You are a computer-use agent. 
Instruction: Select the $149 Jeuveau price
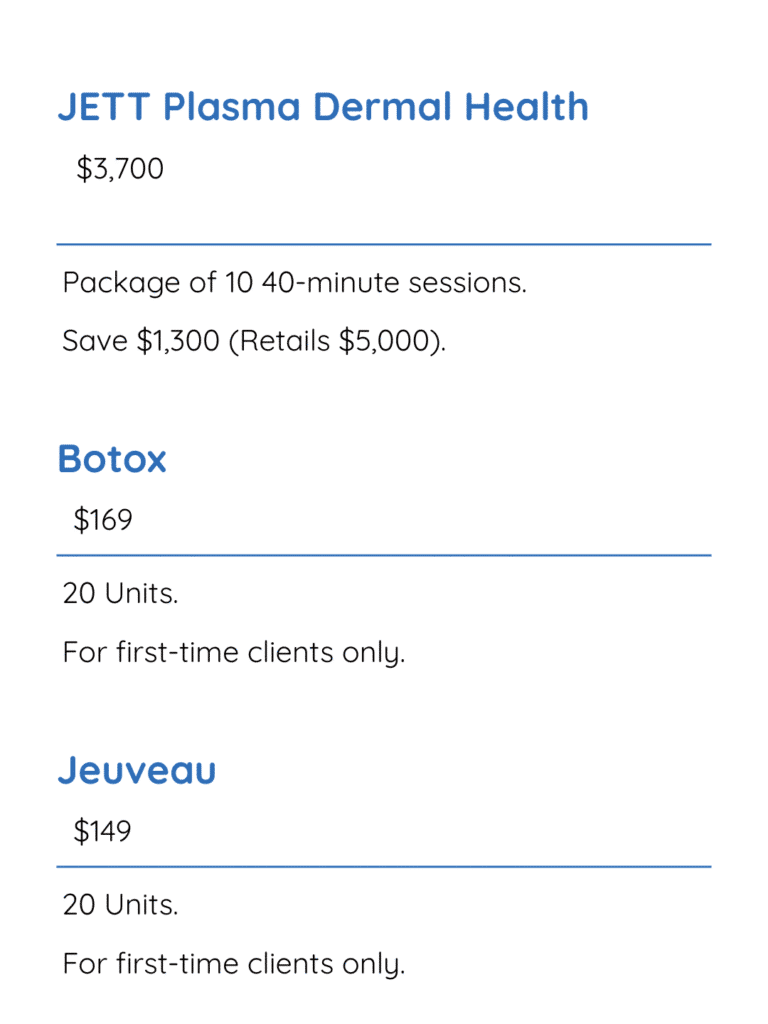point(102,831)
